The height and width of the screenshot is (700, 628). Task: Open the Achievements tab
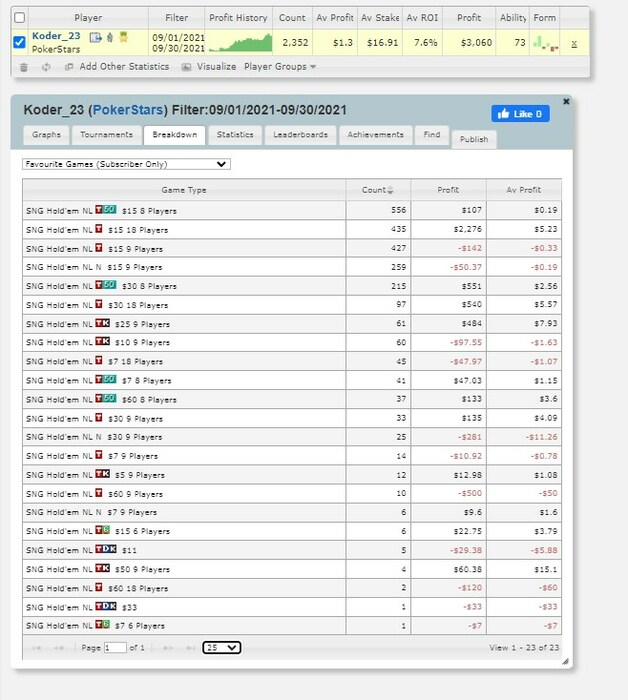tap(375, 135)
